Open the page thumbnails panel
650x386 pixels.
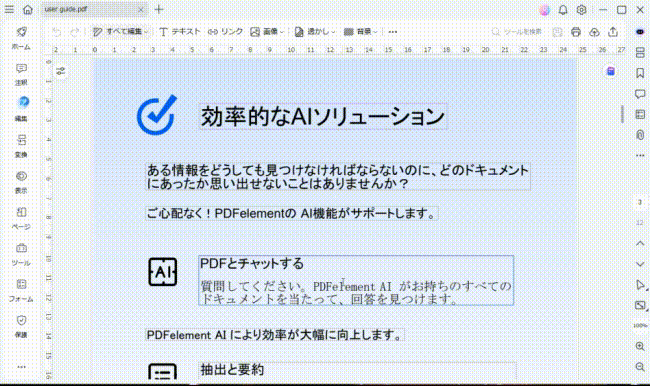coord(640,52)
